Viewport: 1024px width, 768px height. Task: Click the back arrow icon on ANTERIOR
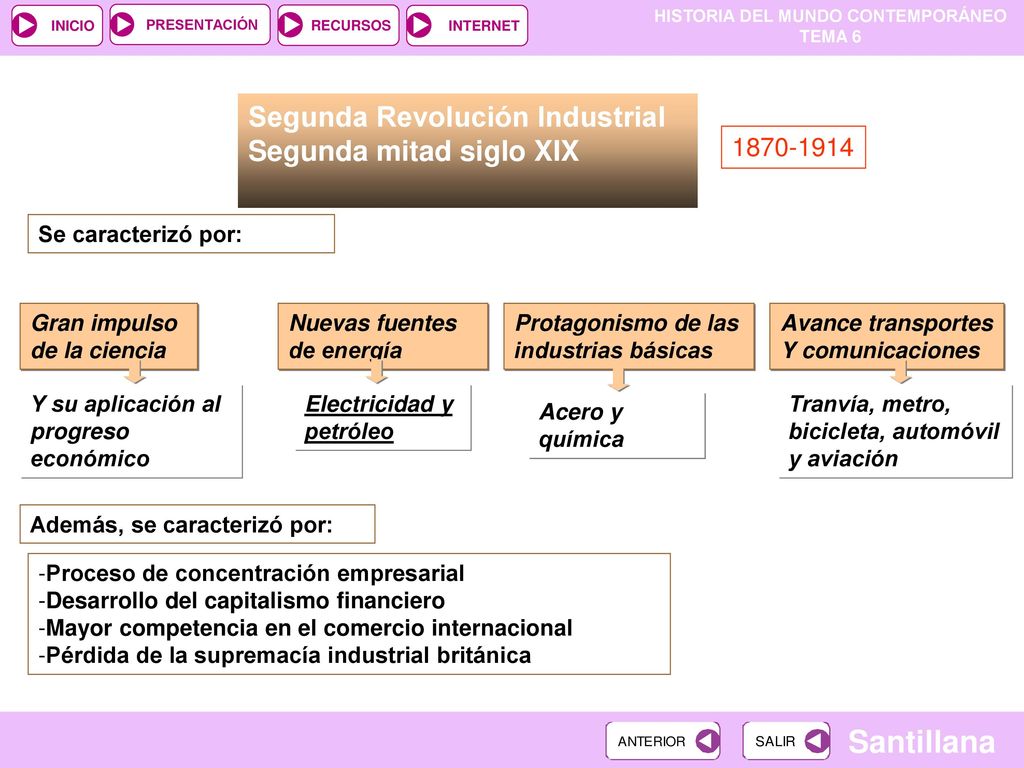(x=707, y=741)
